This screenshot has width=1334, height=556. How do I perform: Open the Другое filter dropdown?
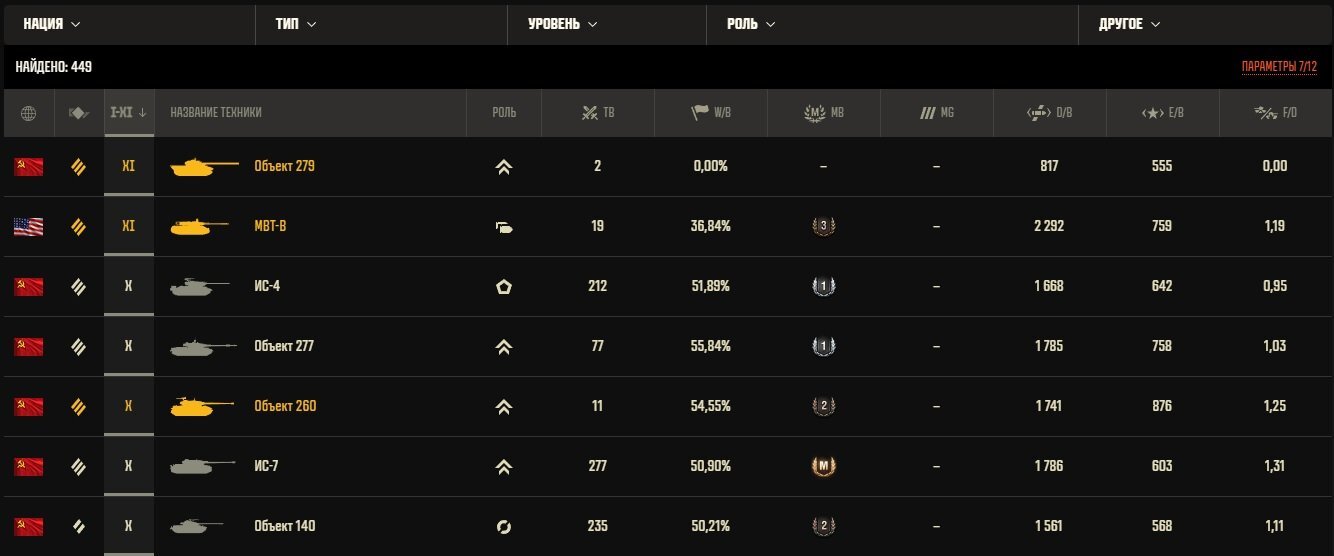1130,24
